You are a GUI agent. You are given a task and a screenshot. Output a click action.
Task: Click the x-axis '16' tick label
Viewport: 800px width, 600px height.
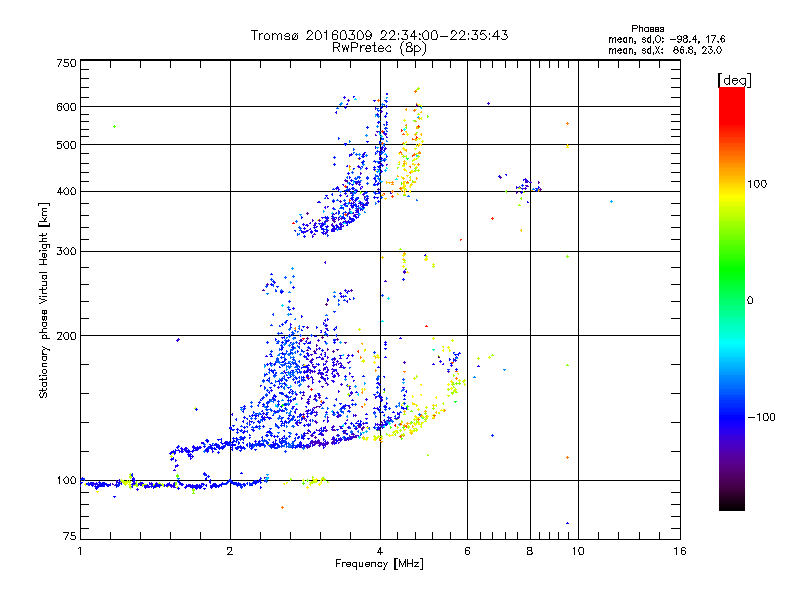(x=680, y=551)
